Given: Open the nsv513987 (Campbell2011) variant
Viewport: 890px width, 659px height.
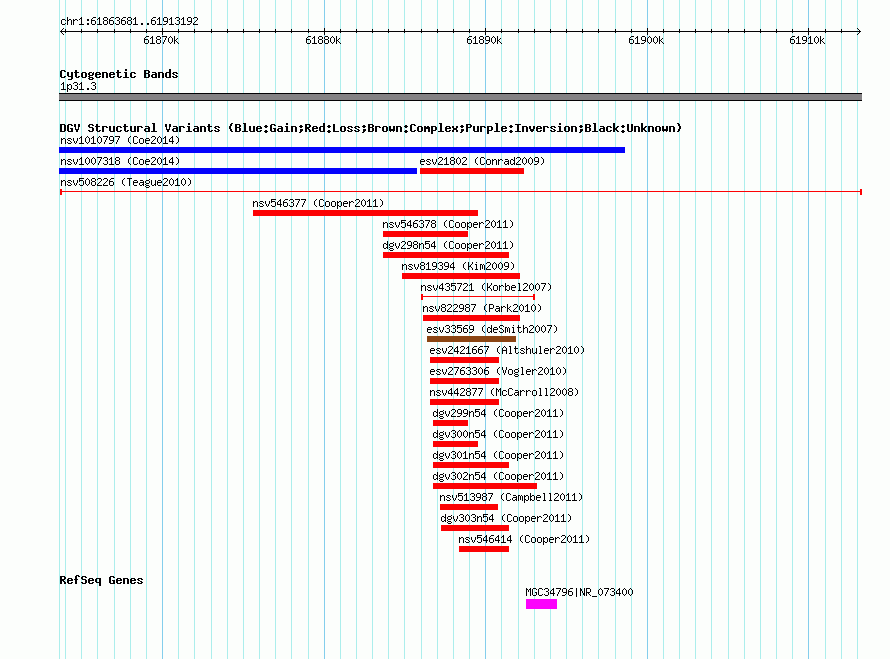Looking at the screenshot, I should tap(511, 497).
